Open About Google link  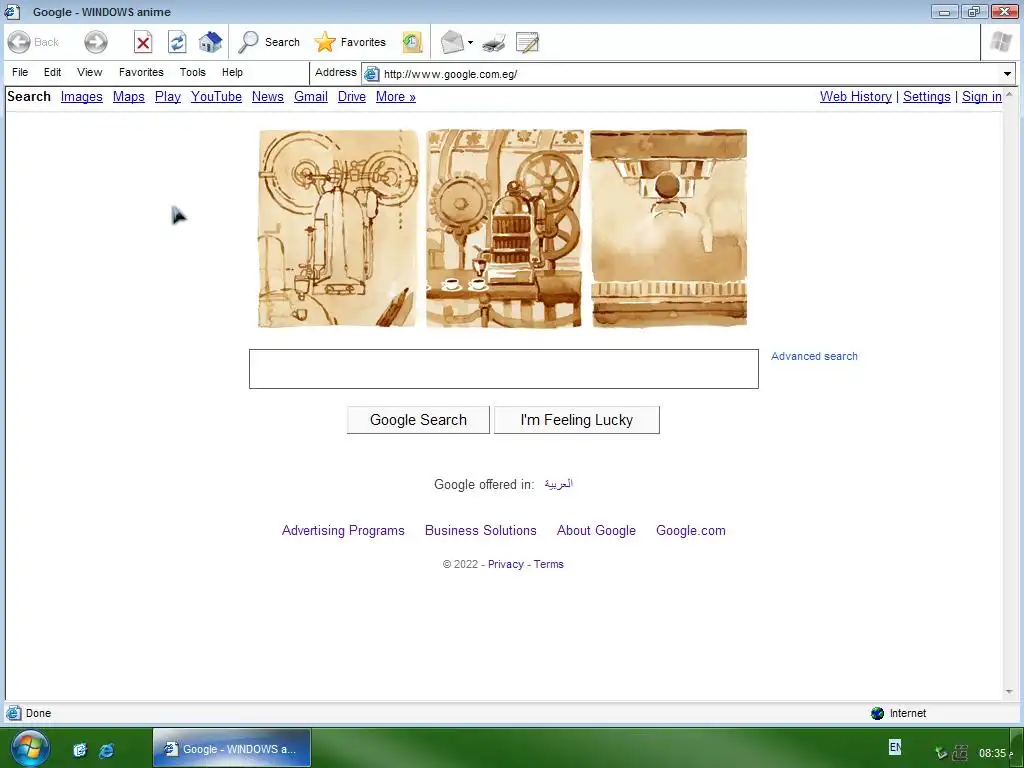[596, 530]
